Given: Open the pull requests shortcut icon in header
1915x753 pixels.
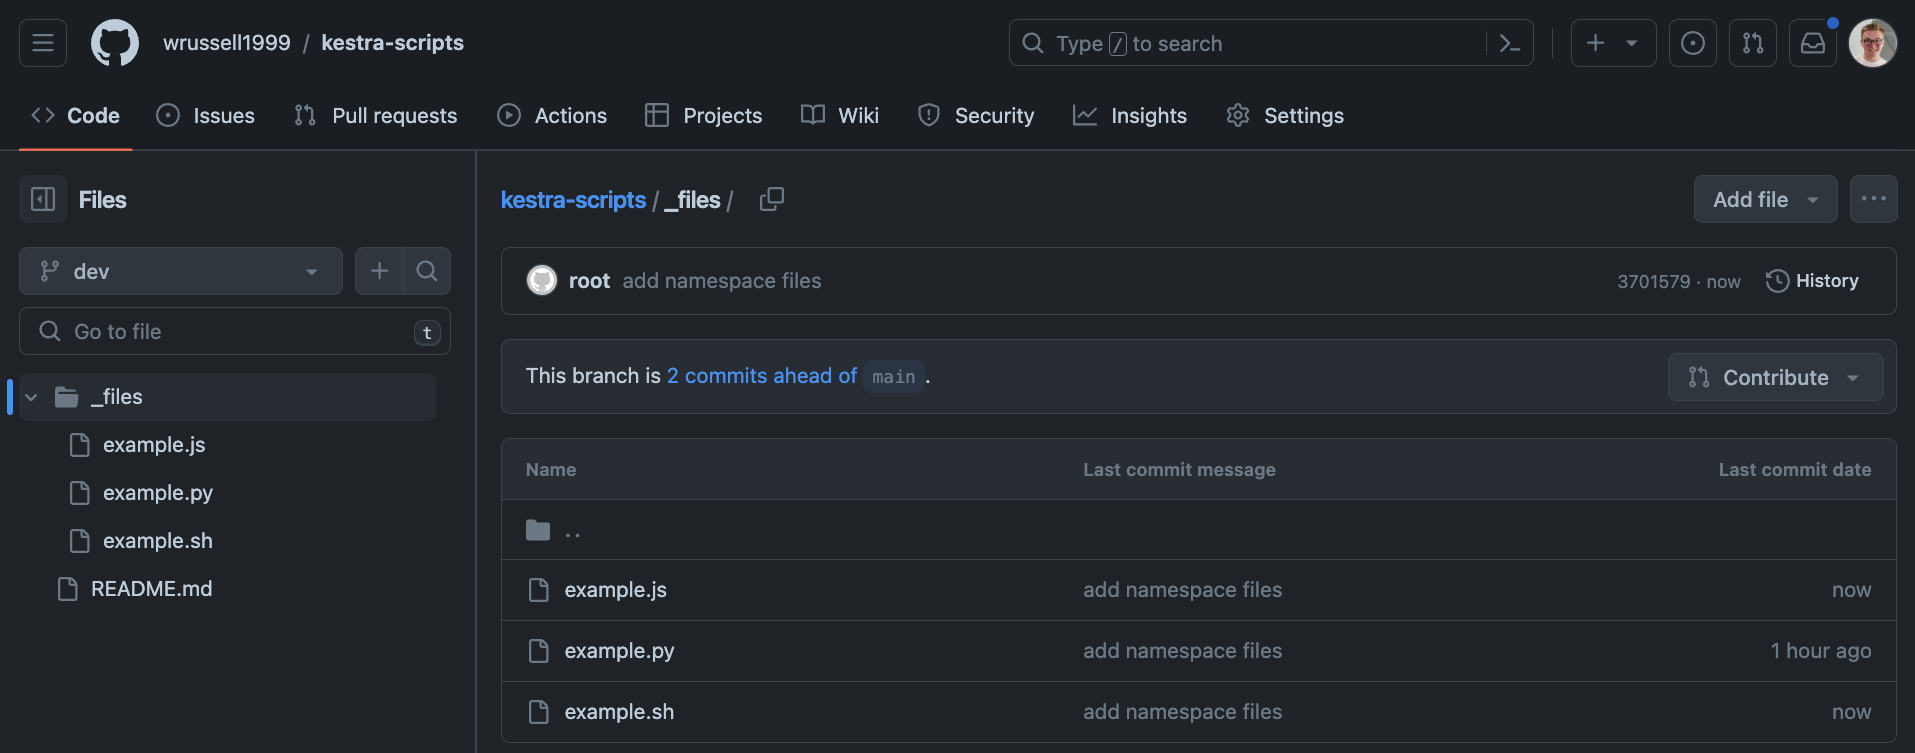Looking at the screenshot, I should pos(1752,43).
